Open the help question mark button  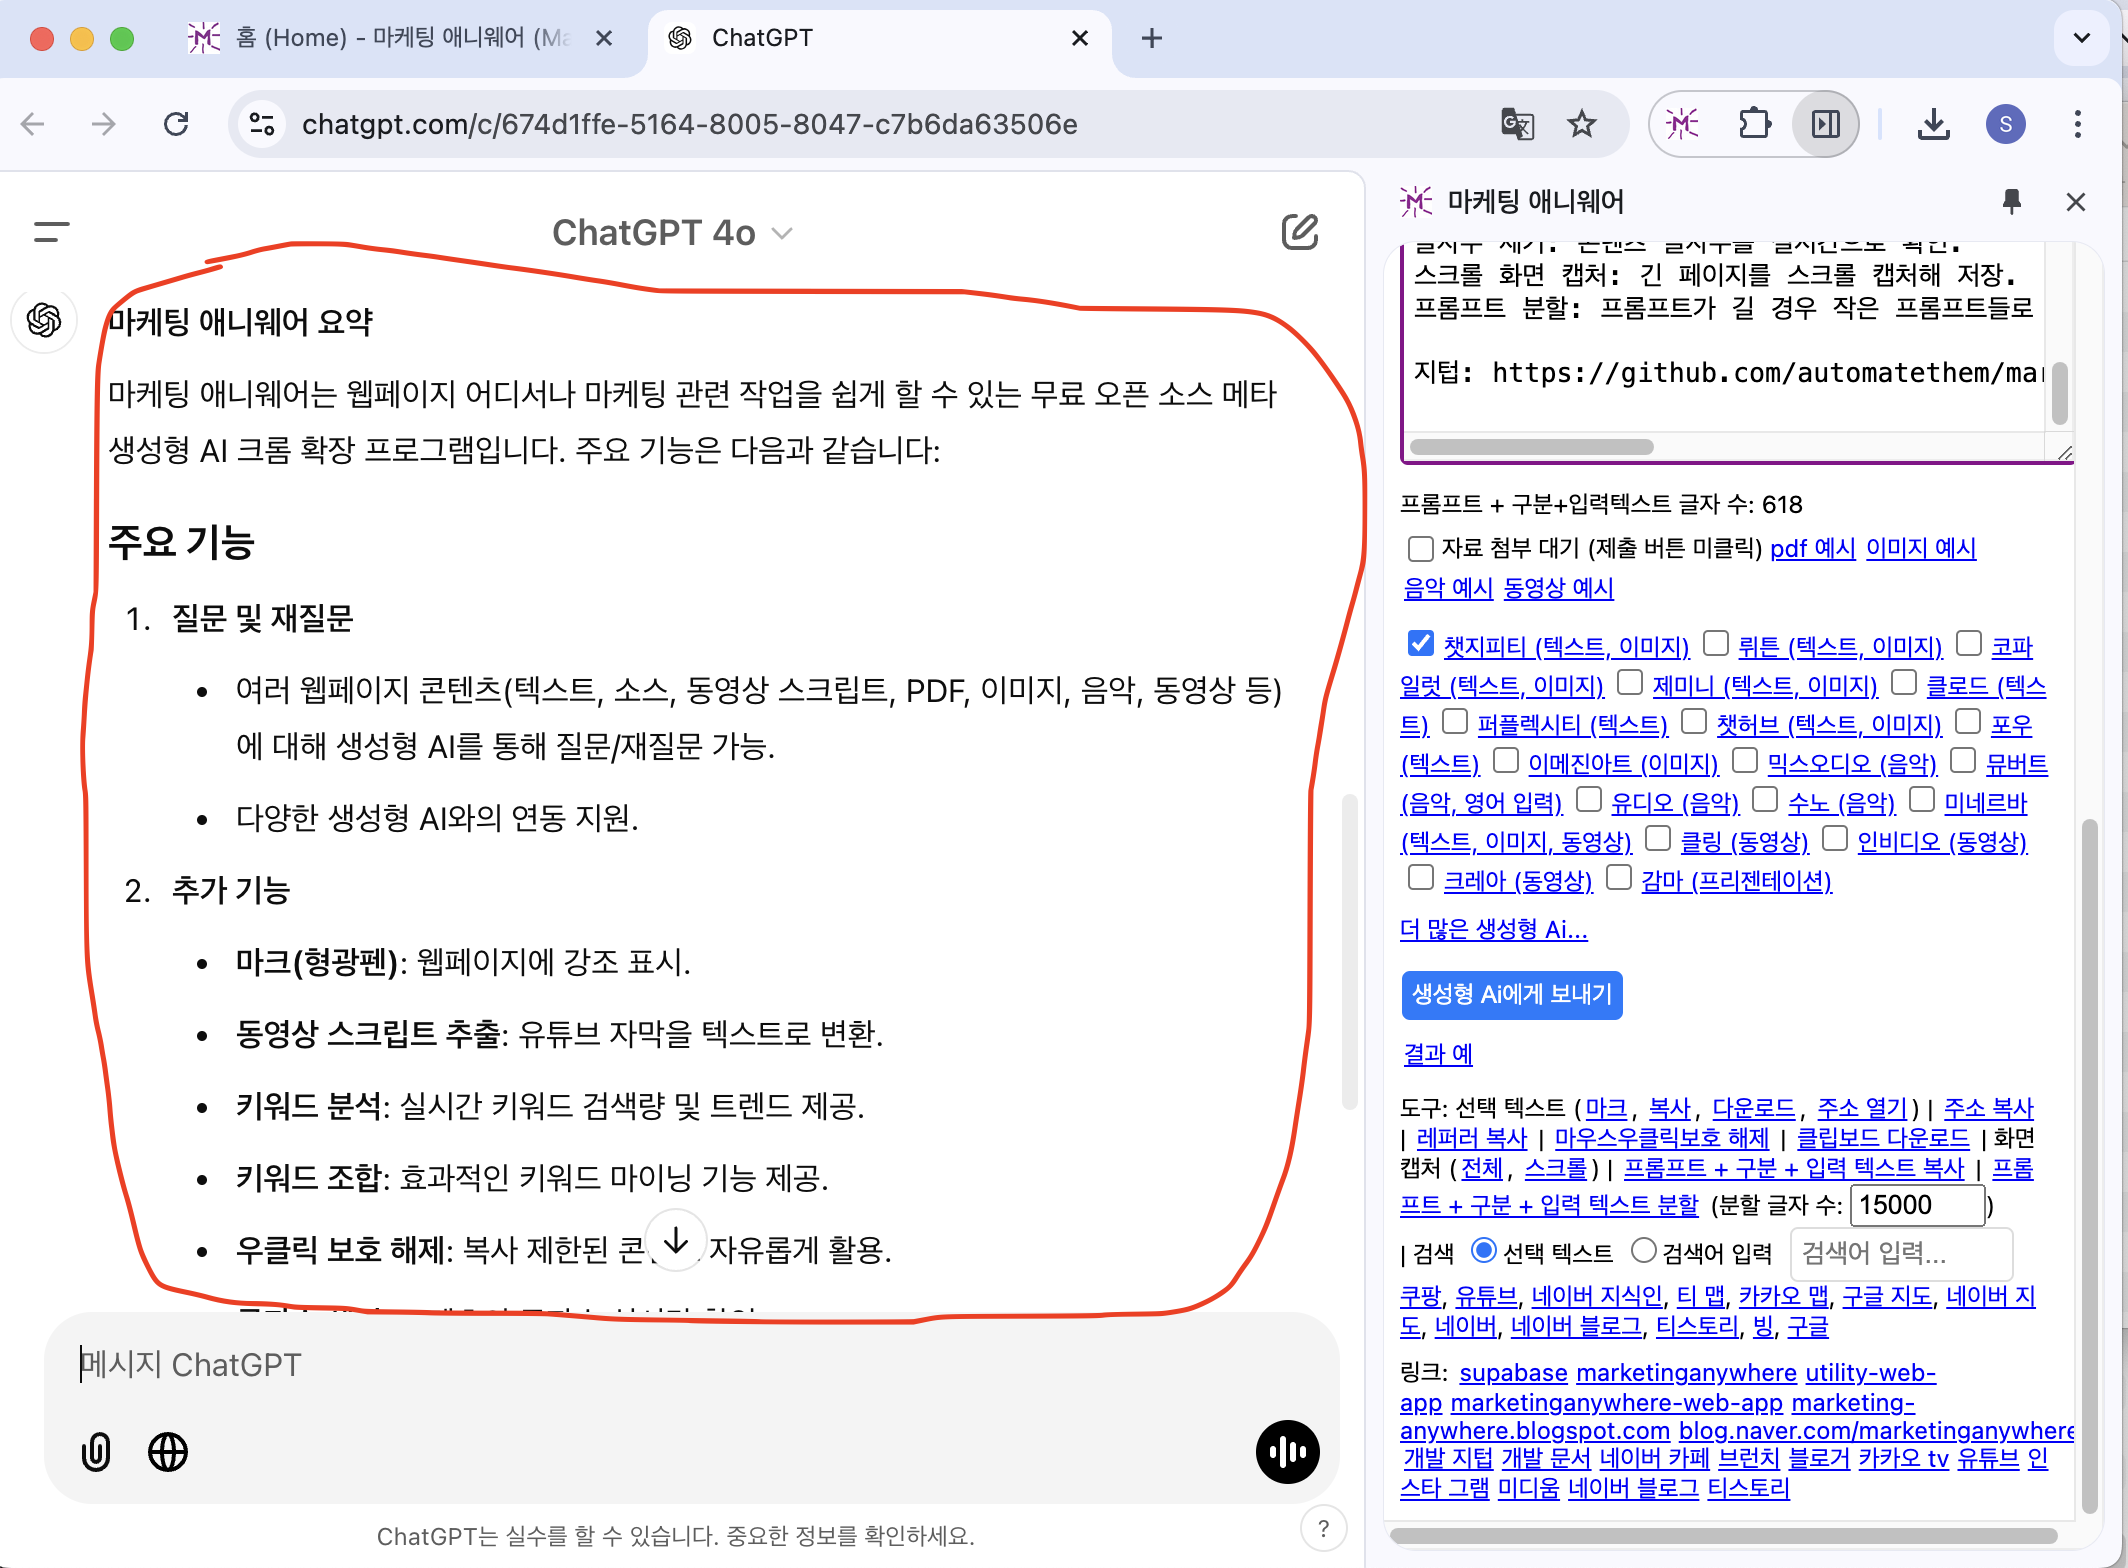1323,1529
